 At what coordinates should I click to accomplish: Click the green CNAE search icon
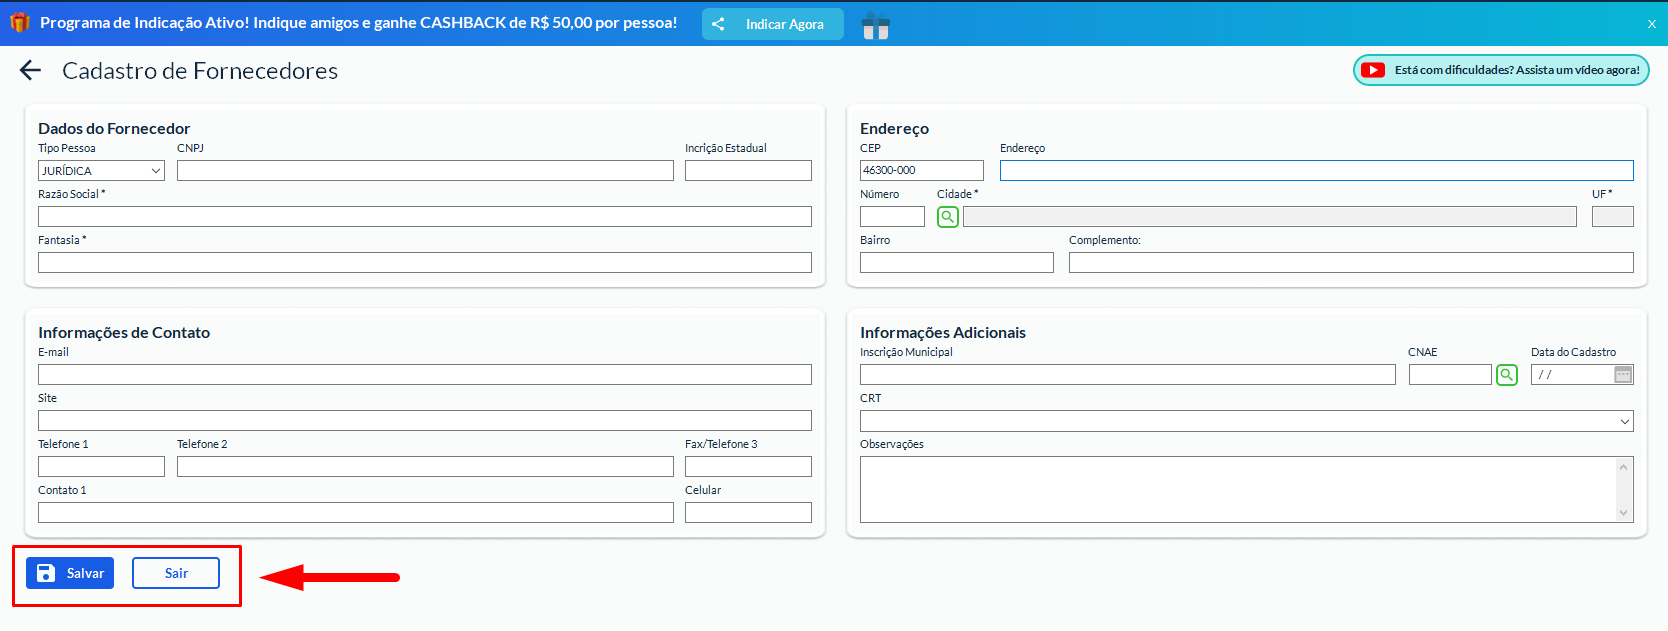click(1506, 375)
